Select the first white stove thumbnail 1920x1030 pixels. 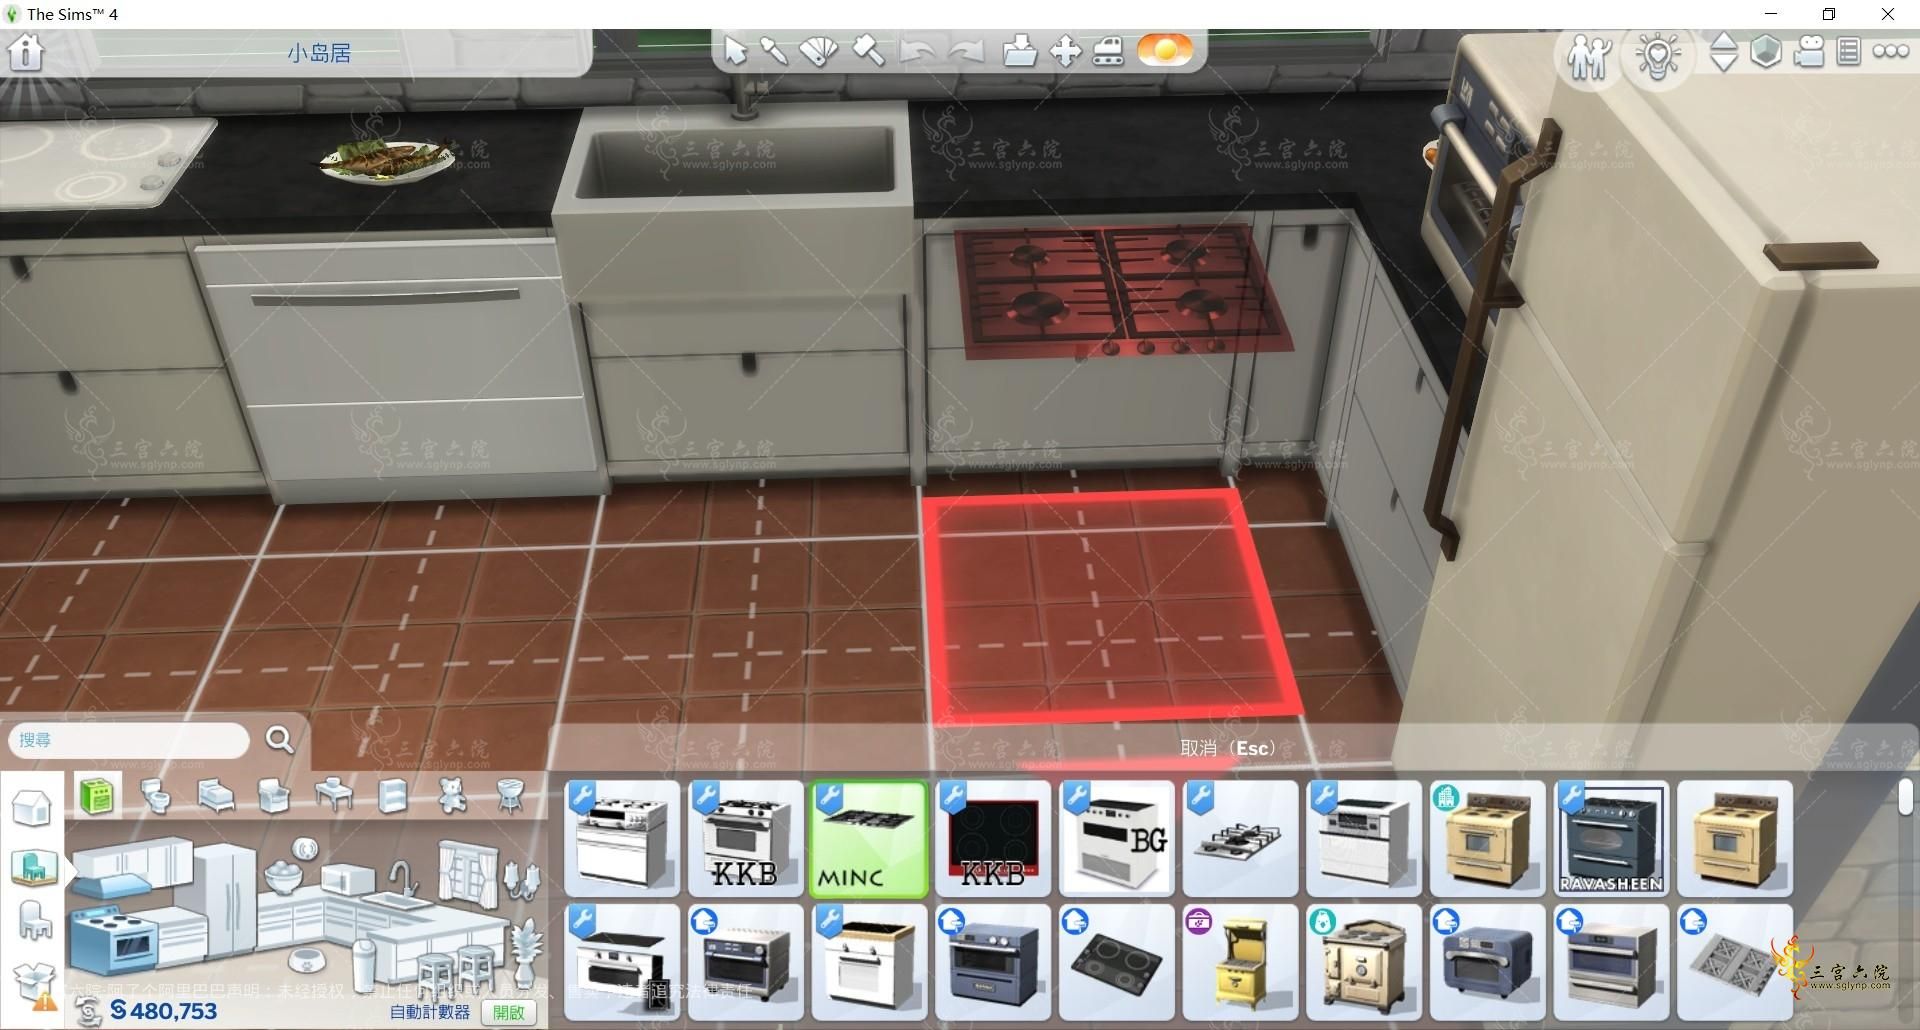(621, 839)
